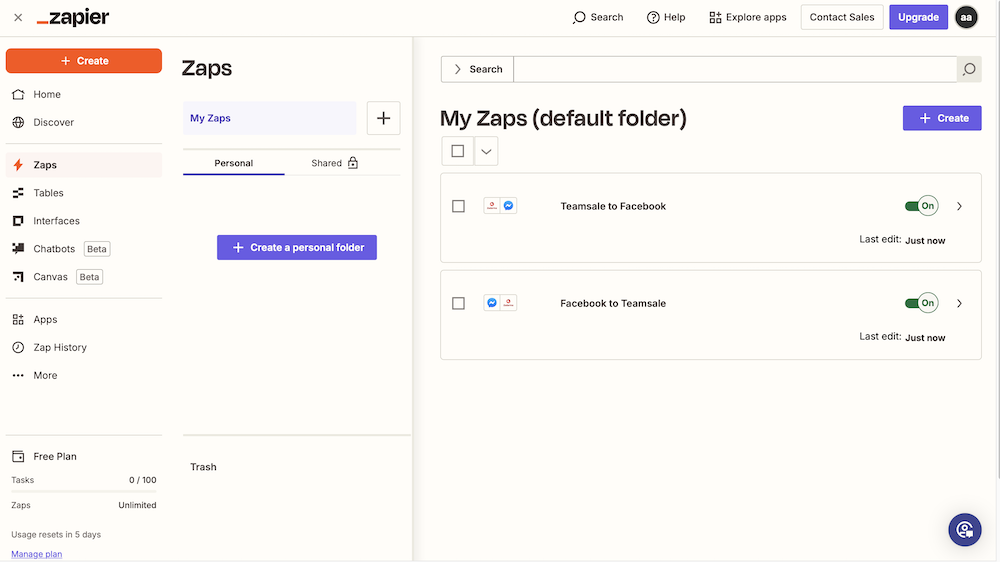Tick the Teamsale to Facebook checkbox
Image resolution: width=1000 pixels, height=562 pixels.
pyautogui.click(x=458, y=206)
